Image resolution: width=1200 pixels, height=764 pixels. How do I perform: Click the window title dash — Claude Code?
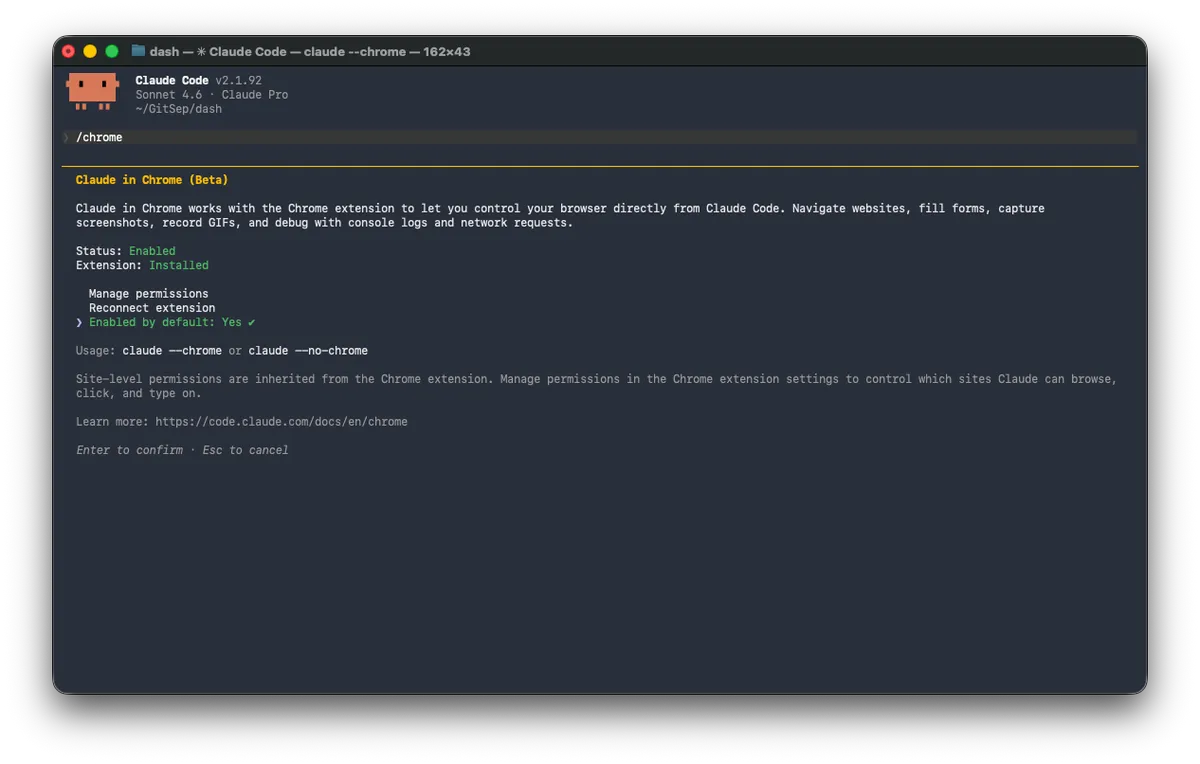pyautogui.click(x=310, y=51)
